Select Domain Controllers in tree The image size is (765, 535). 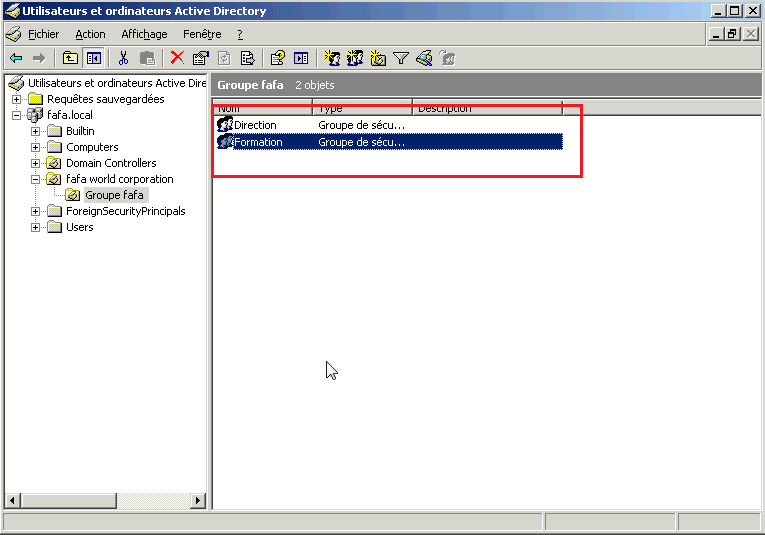[x=111, y=163]
